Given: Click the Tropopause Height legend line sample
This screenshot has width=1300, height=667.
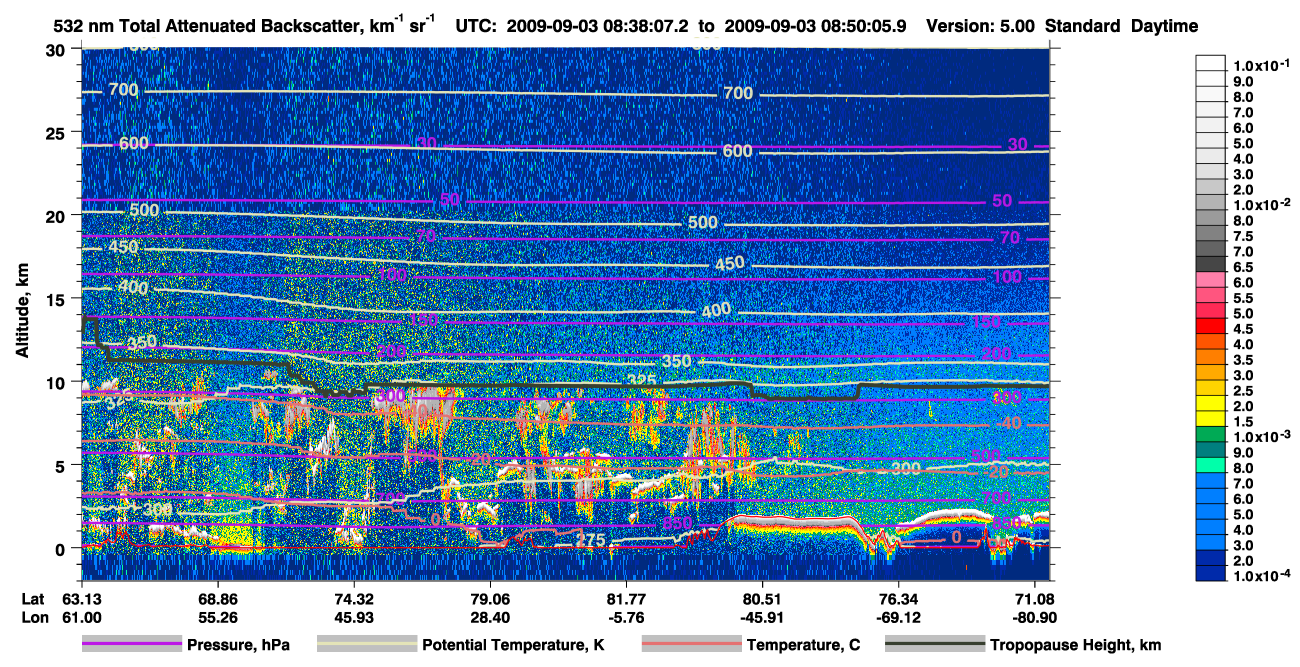Looking at the screenshot, I should pos(934,645).
